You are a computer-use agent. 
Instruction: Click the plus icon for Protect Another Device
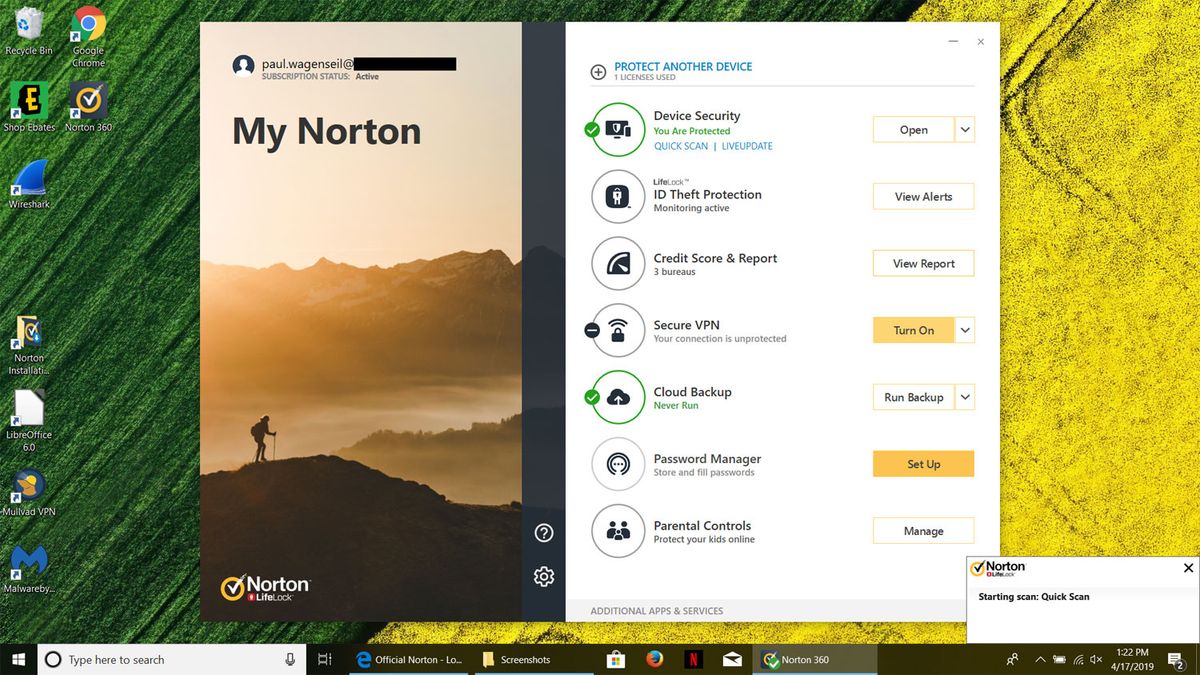click(x=598, y=72)
